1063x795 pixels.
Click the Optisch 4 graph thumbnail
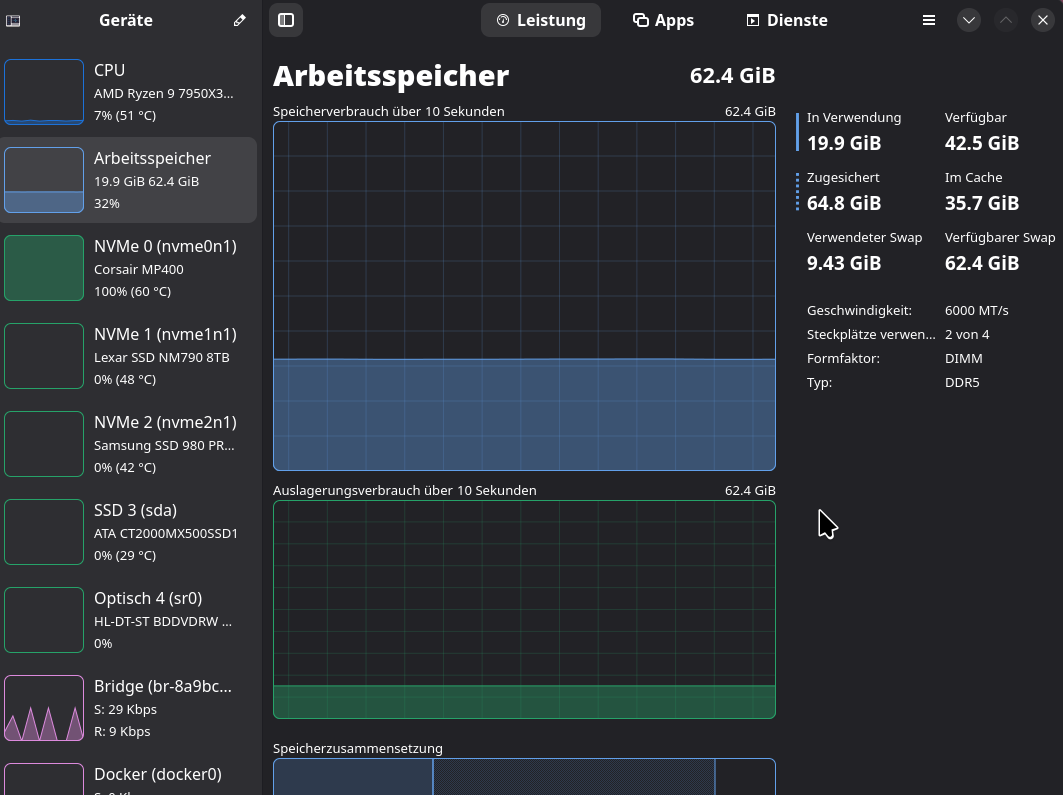pos(44,620)
